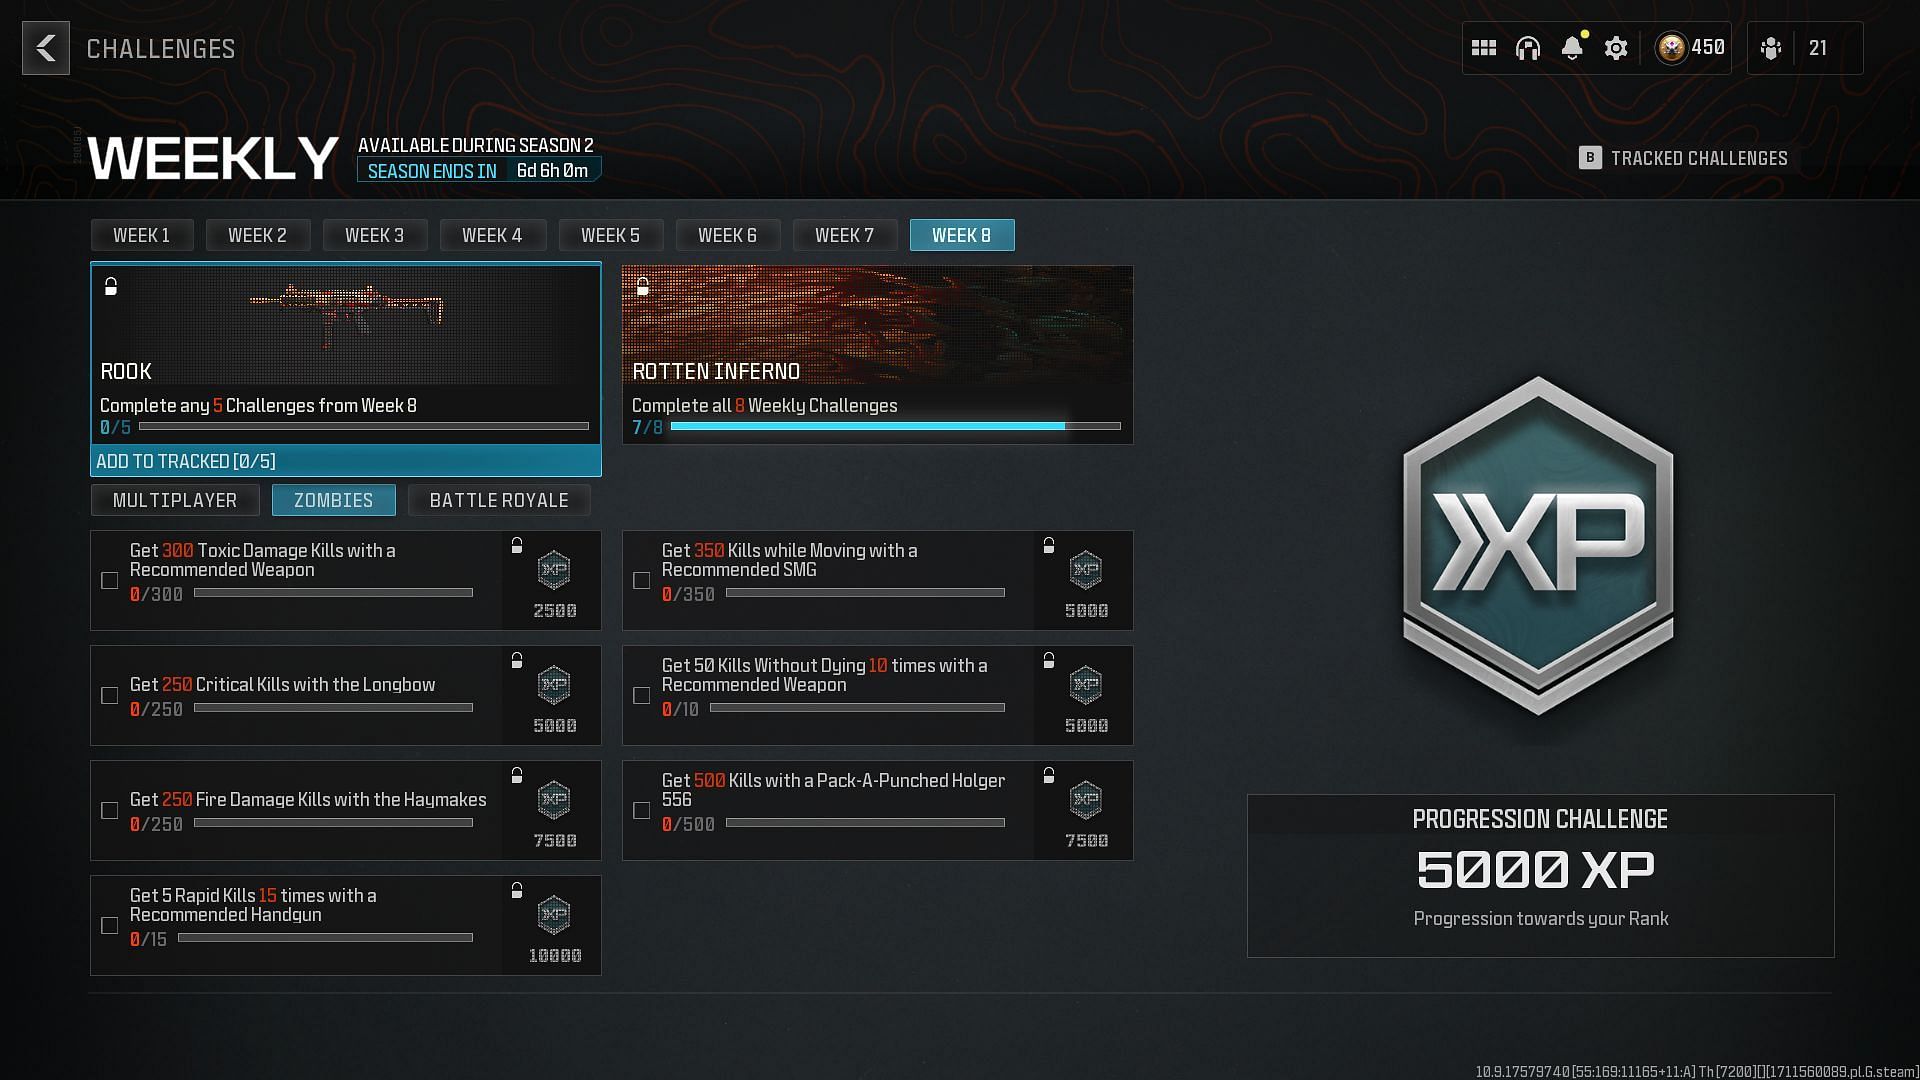Select the ZOMBIES mode tab
1920x1080 pixels.
334,500
